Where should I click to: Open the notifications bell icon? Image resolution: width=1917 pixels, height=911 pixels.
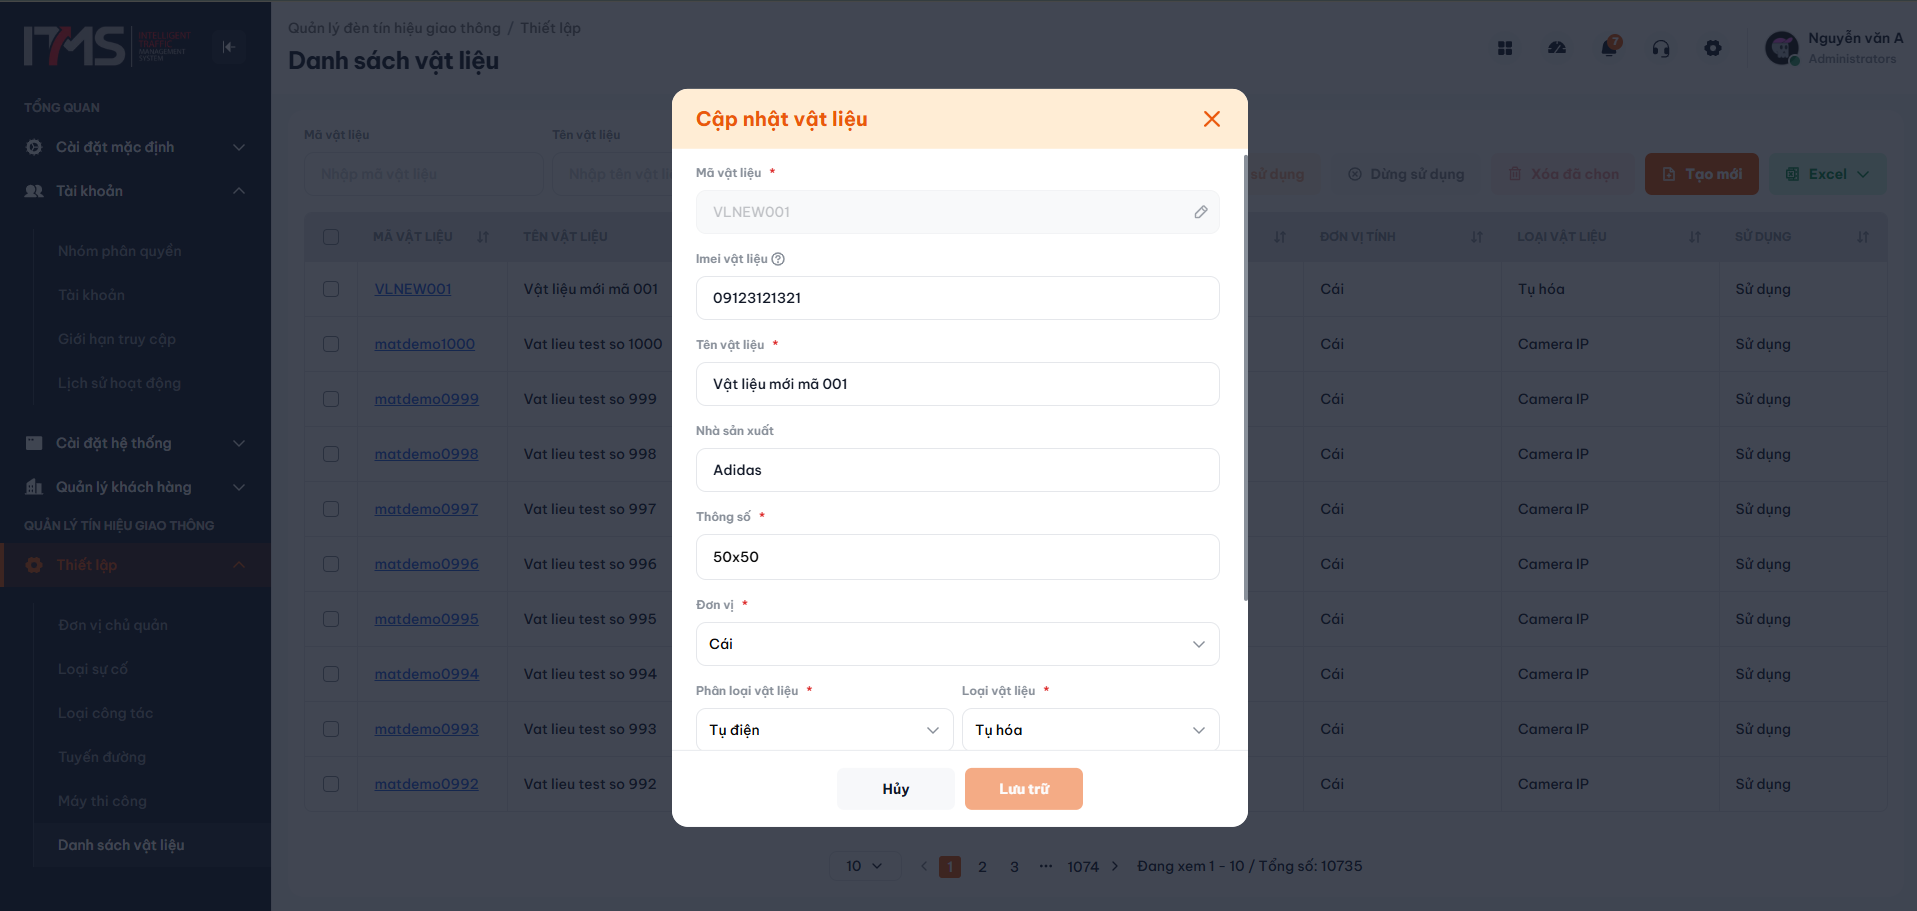click(1609, 47)
